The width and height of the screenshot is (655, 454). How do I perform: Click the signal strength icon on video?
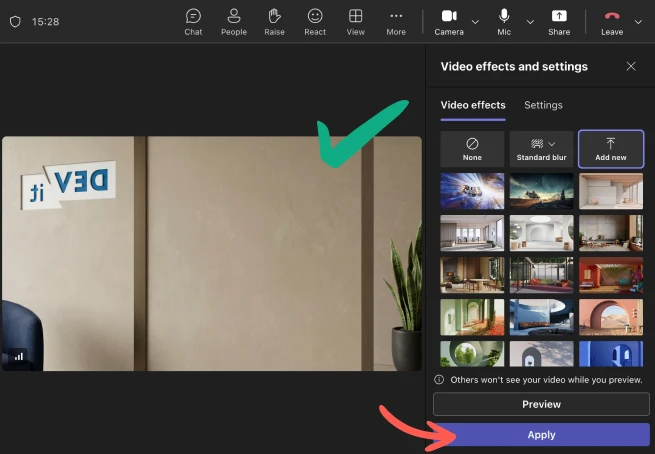[18, 357]
